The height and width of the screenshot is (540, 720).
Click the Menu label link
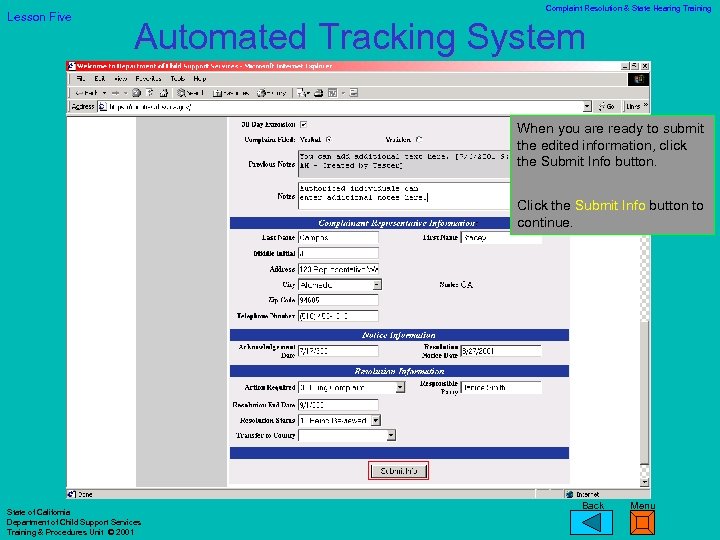coord(642,506)
